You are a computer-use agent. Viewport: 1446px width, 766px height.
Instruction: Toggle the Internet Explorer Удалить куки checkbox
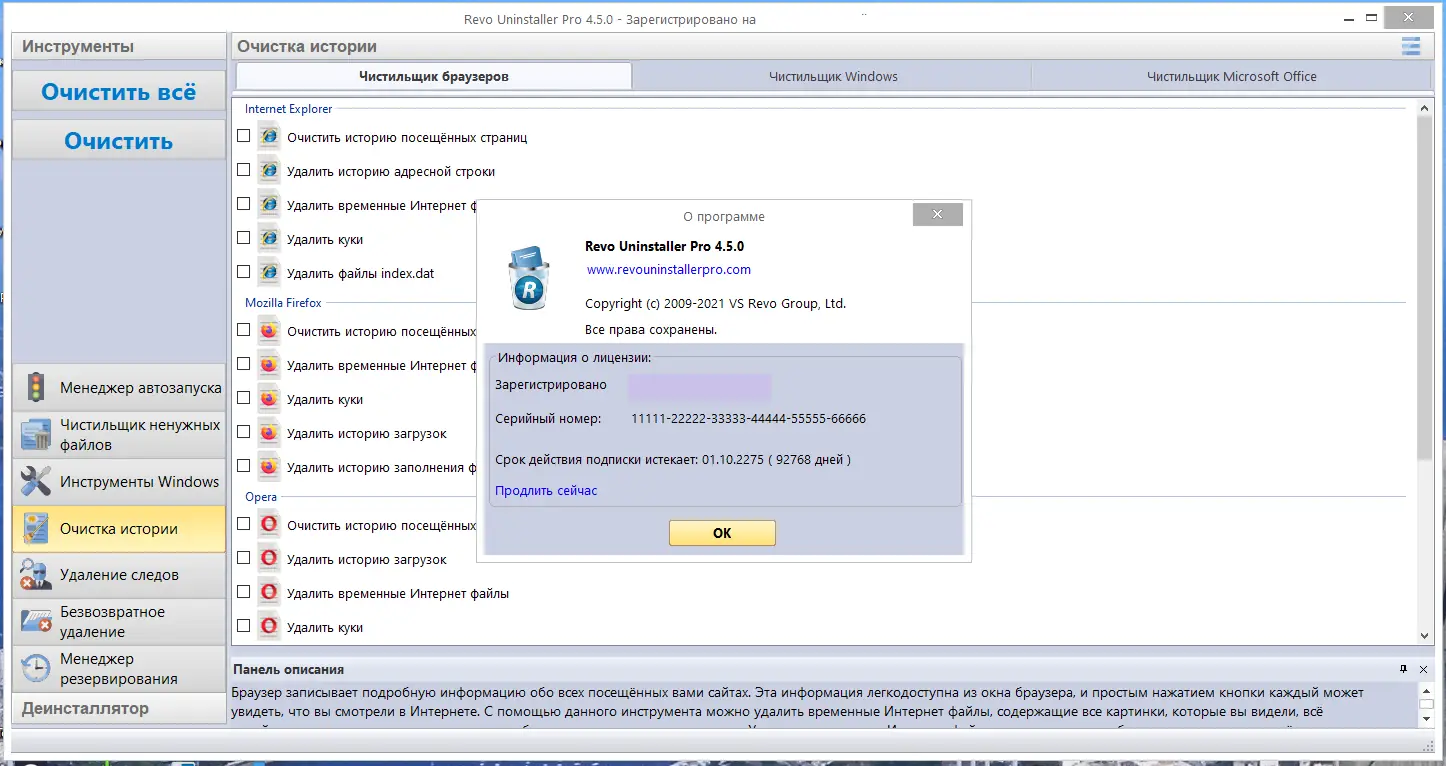click(x=244, y=238)
